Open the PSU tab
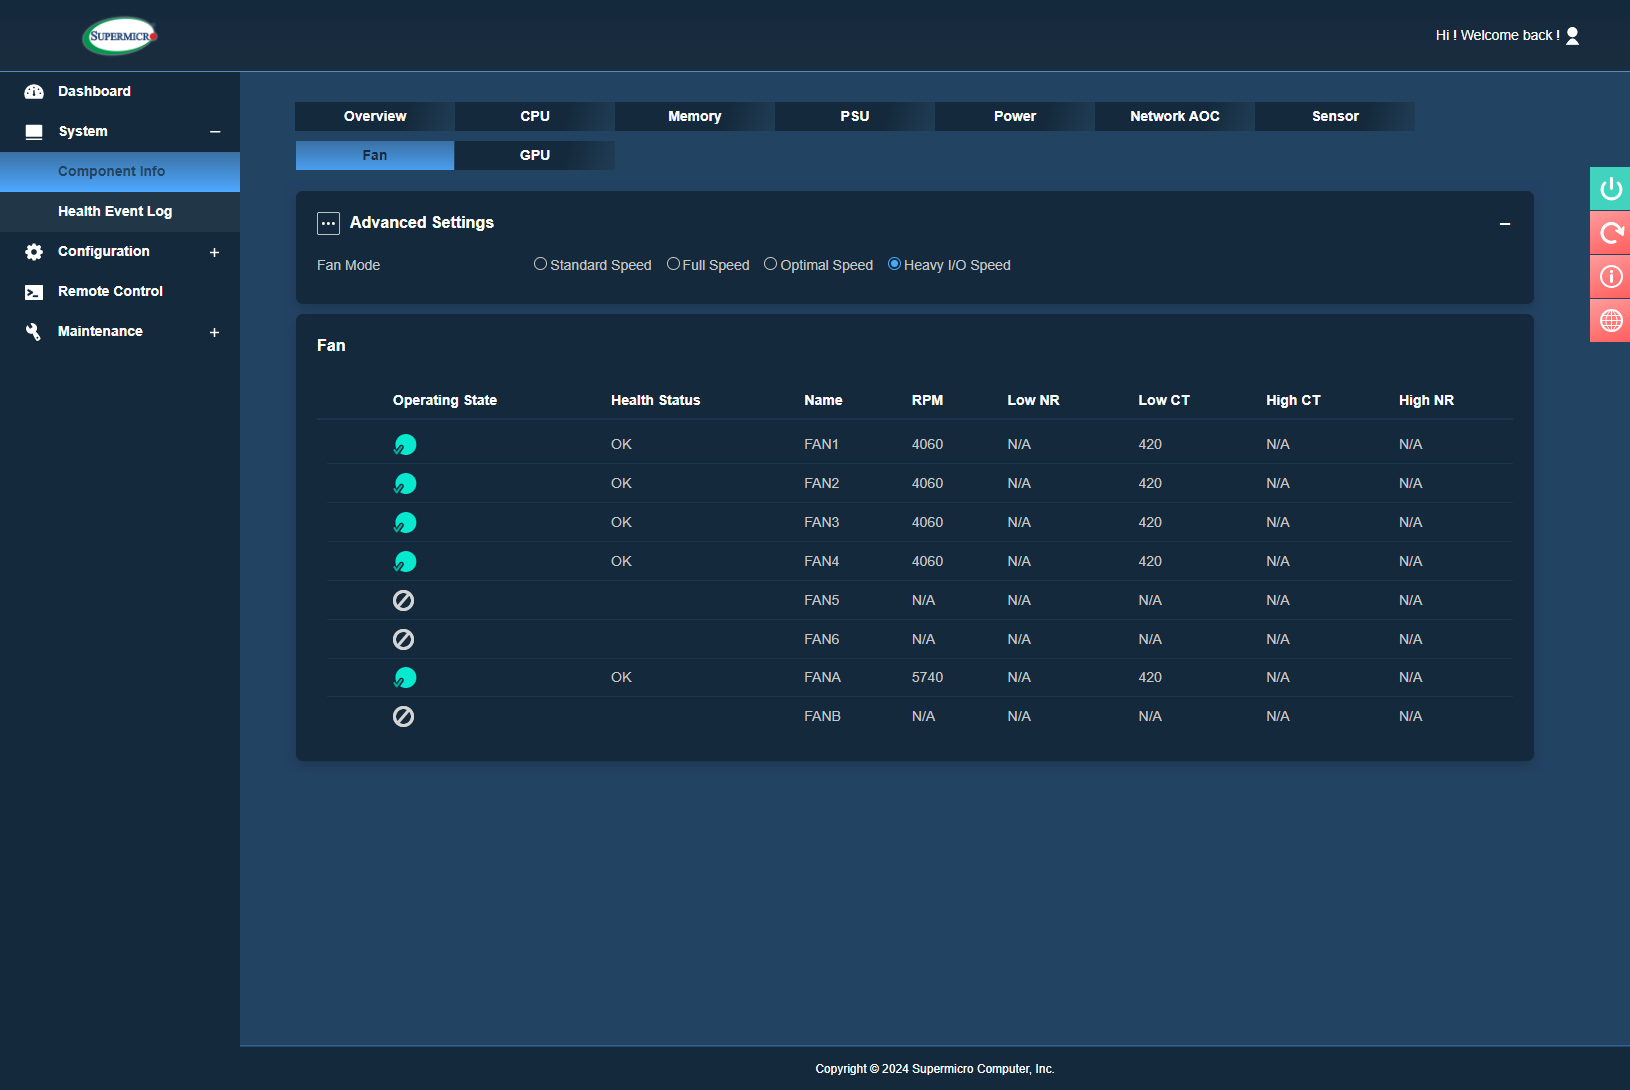 coord(855,116)
